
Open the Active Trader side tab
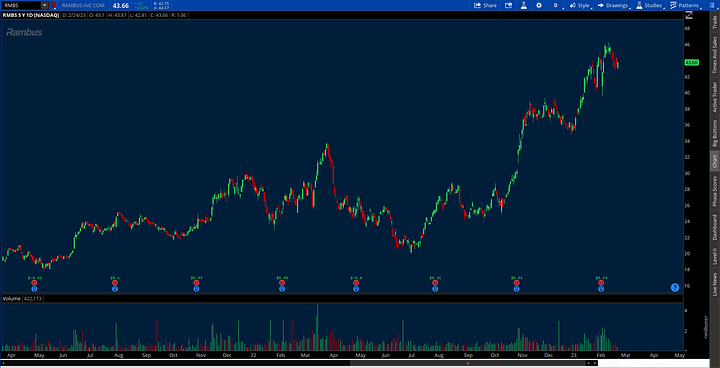point(714,97)
